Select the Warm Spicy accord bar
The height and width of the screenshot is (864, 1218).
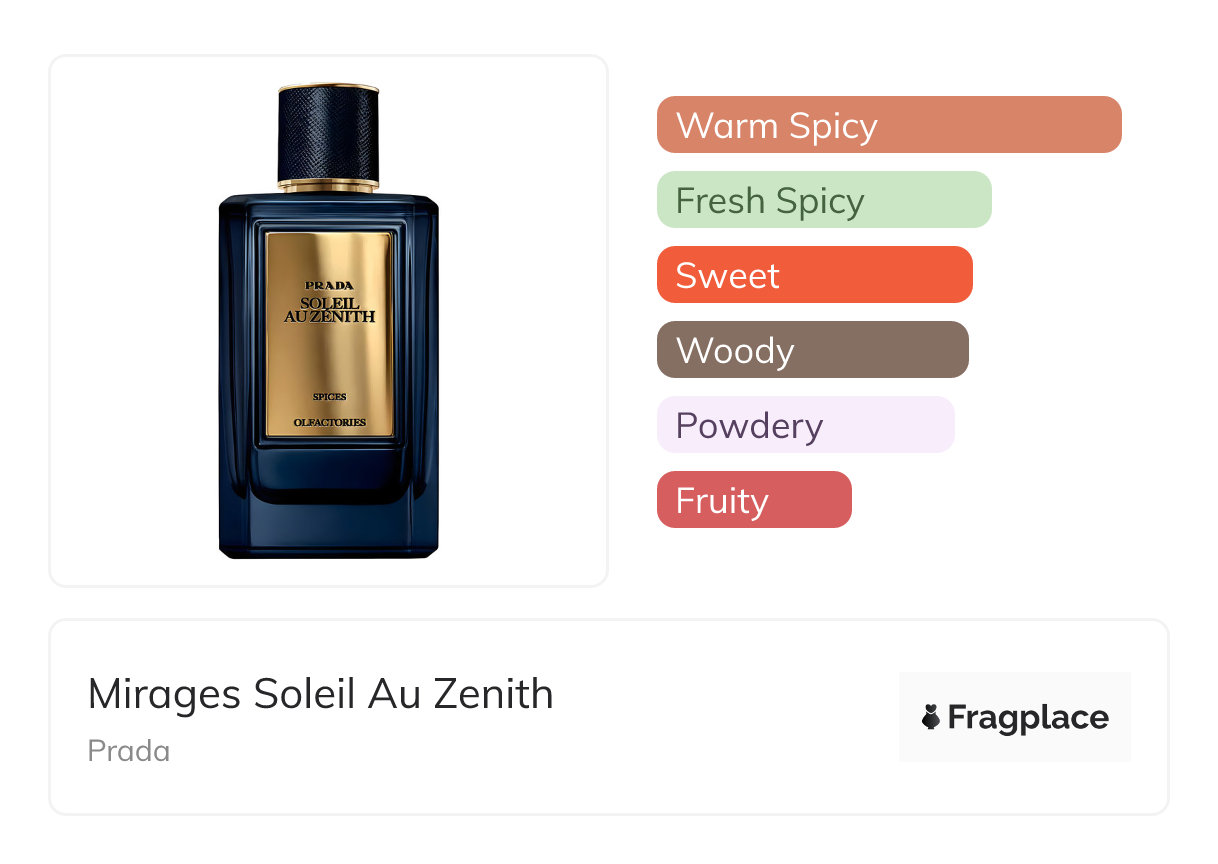tap(889, 125)
